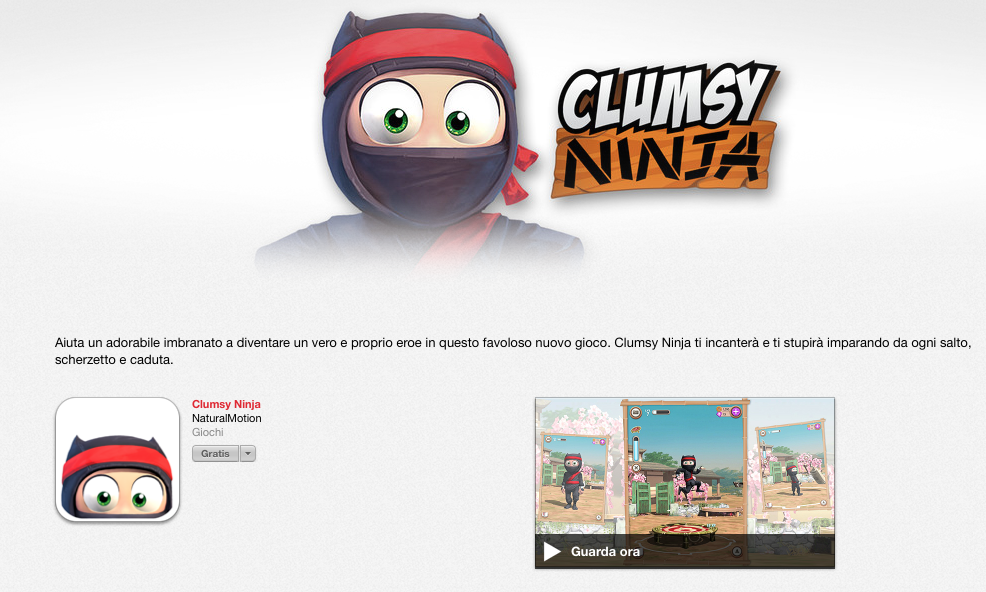986x592 pixels.
Task: Open the Giochi category link
Action: [x=208, y=432]
